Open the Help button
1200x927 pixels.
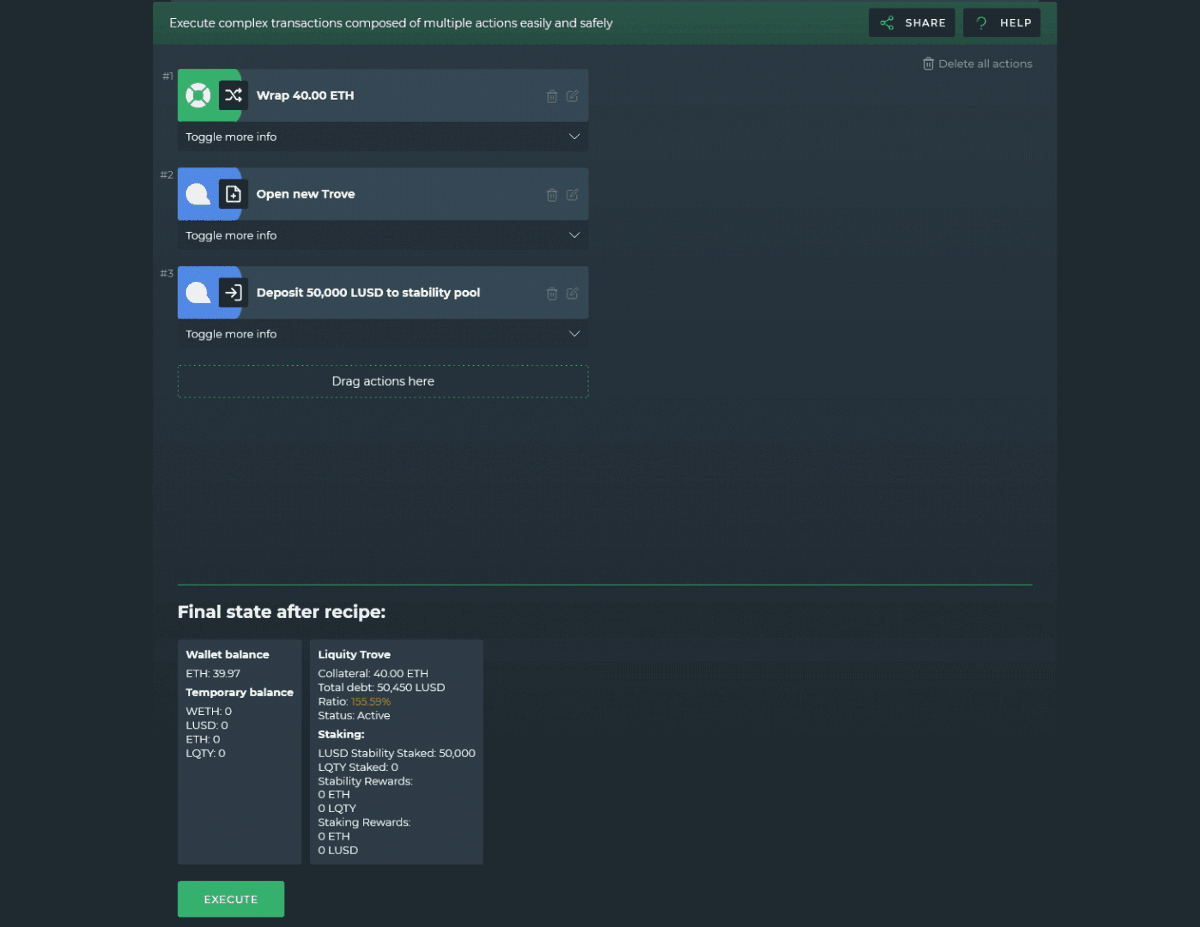click(1002, 23)
